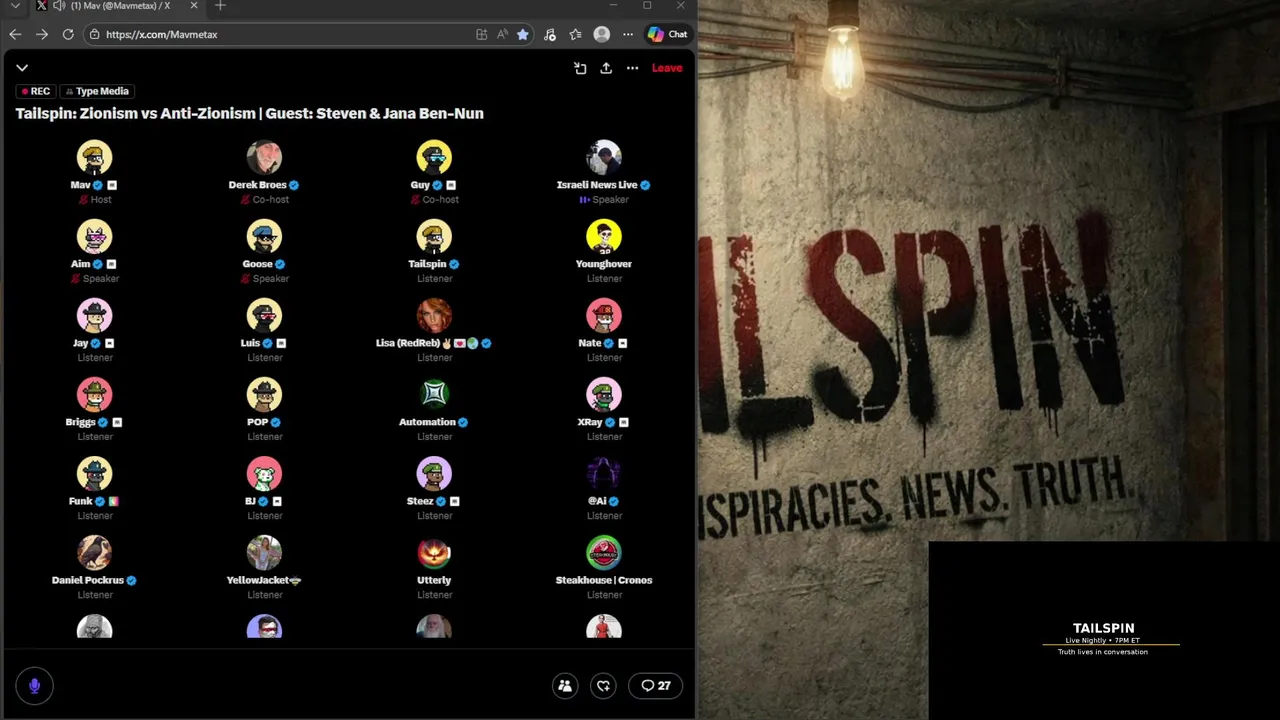Open the participants list icon
Image resolution: width=1280 pixels, height=720 pixels.
click(565, 686)
